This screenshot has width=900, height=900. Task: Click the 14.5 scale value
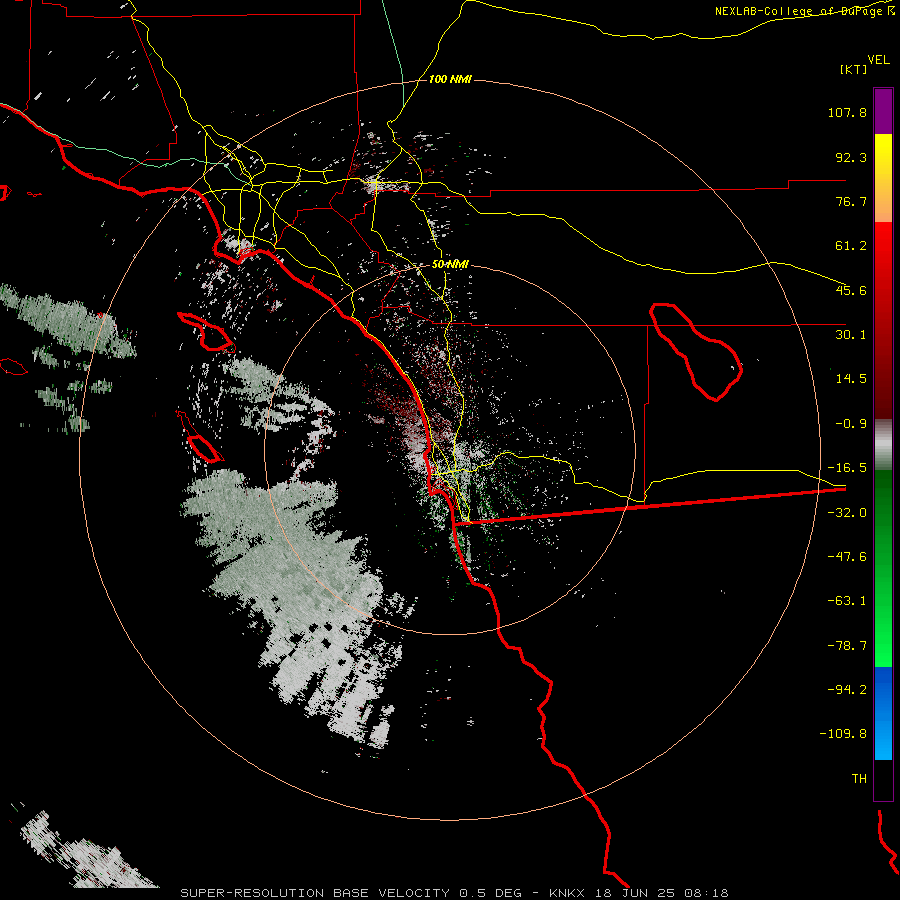pos(851,379)
